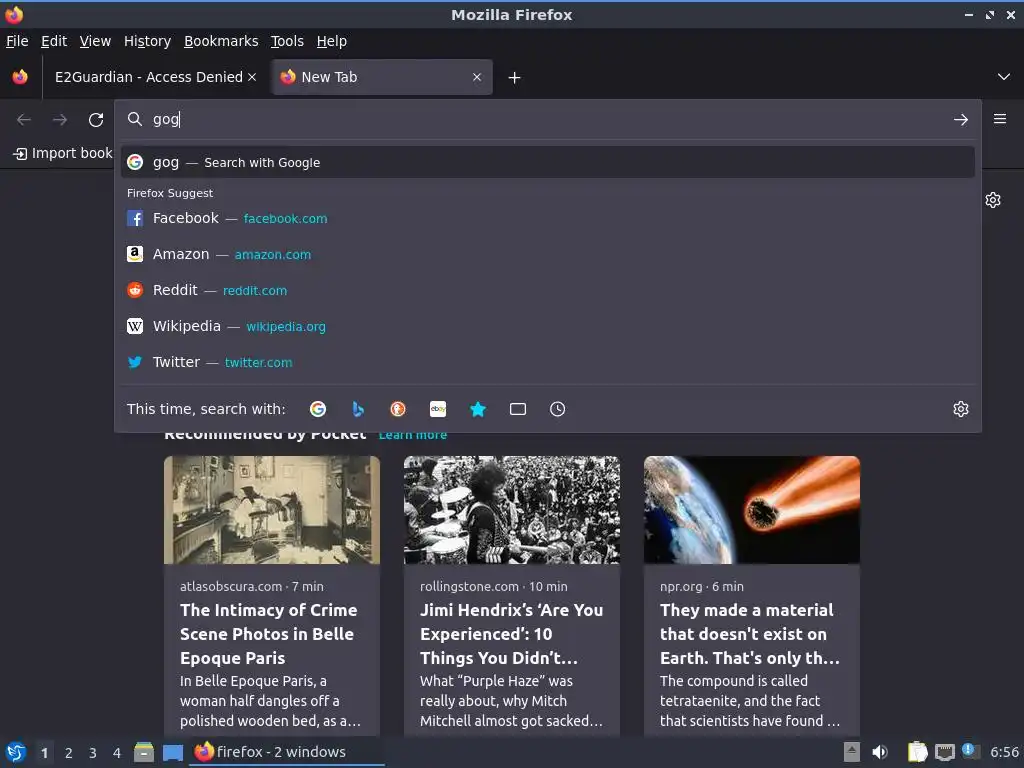Click into the address bar containing gog

coord(547,119)
